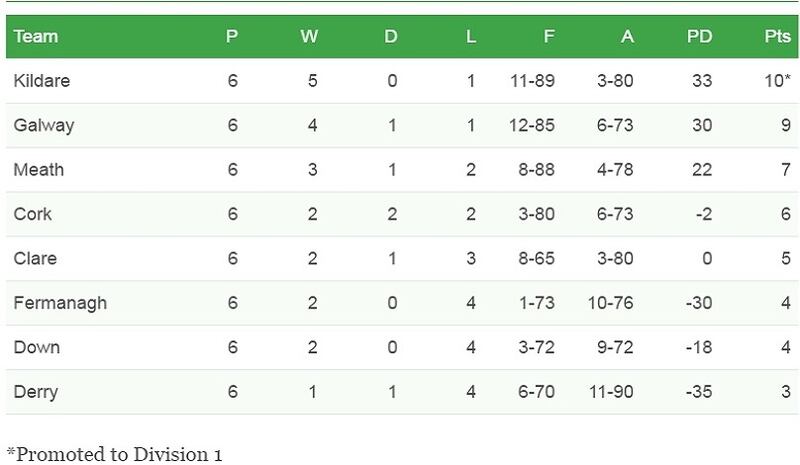
Task: Select the W column header
Action: coord(309,37)
